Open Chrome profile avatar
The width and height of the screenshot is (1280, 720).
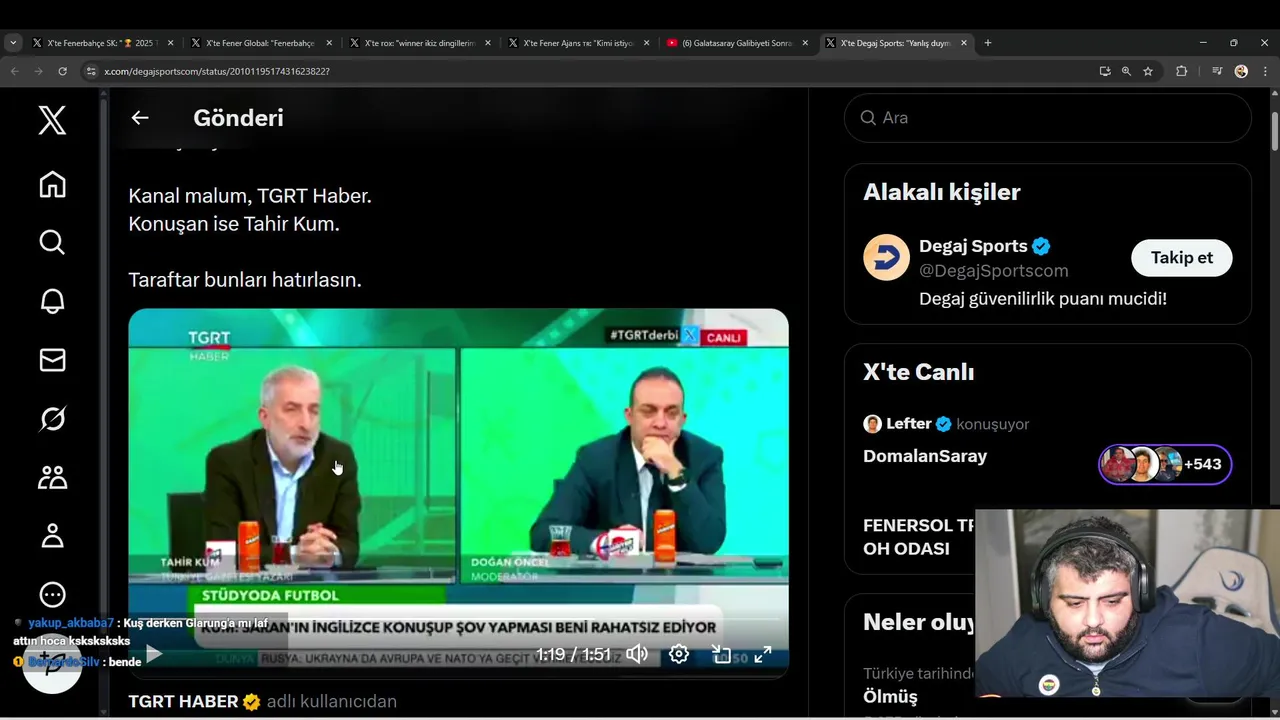click(x=1241, y=71)
